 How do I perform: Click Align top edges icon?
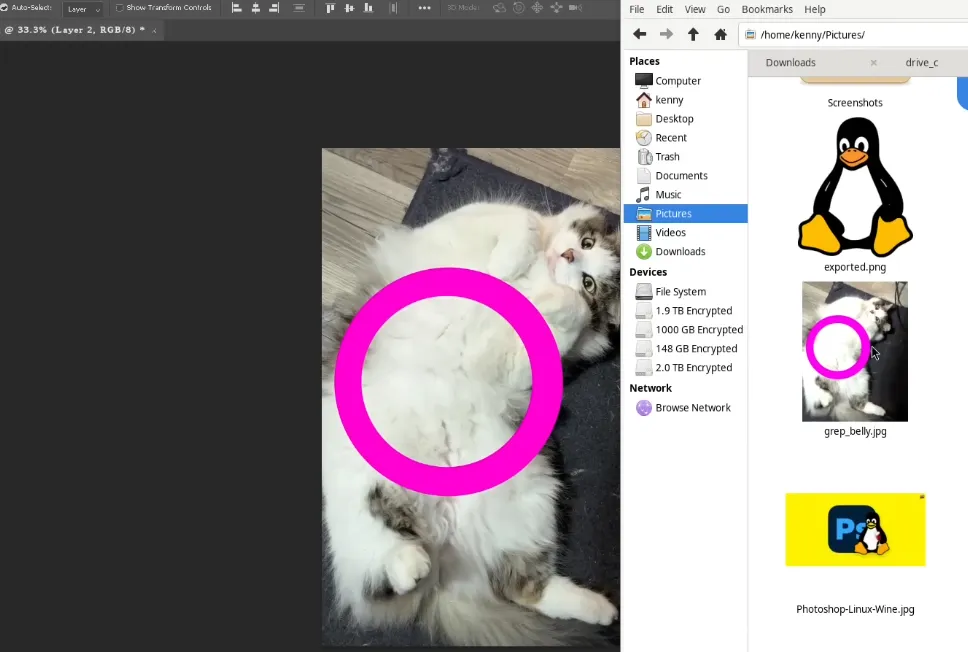coord(330,8)
